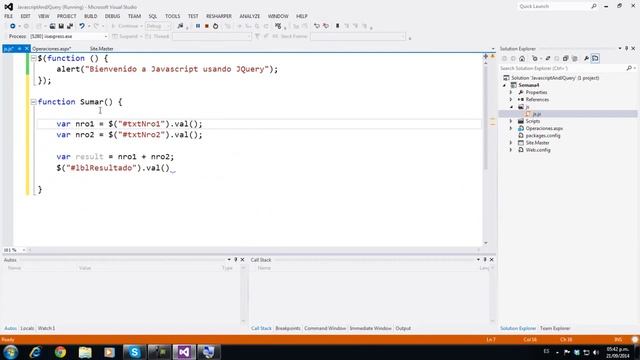The height and width of the screenshot is (360, 640).
Task: Click the Visual Studio taskbar icon
Action: point(184,352)
